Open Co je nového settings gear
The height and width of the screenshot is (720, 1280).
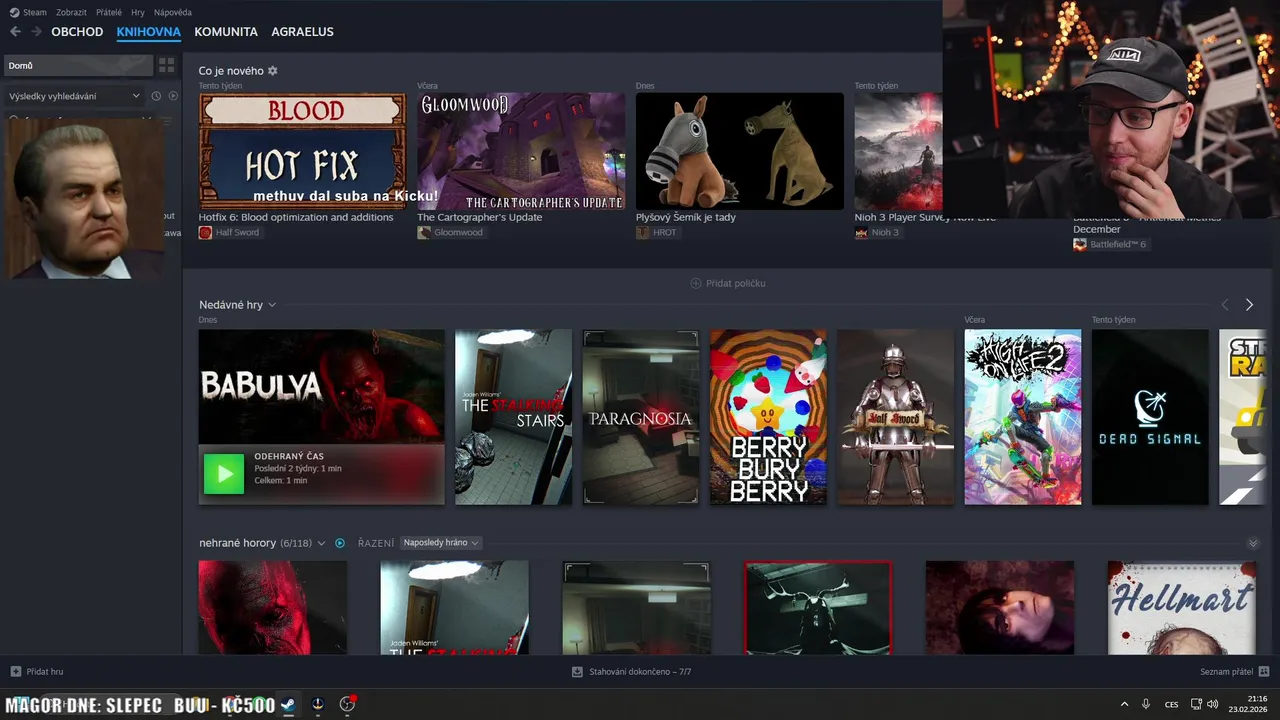(x=272, y=71)
